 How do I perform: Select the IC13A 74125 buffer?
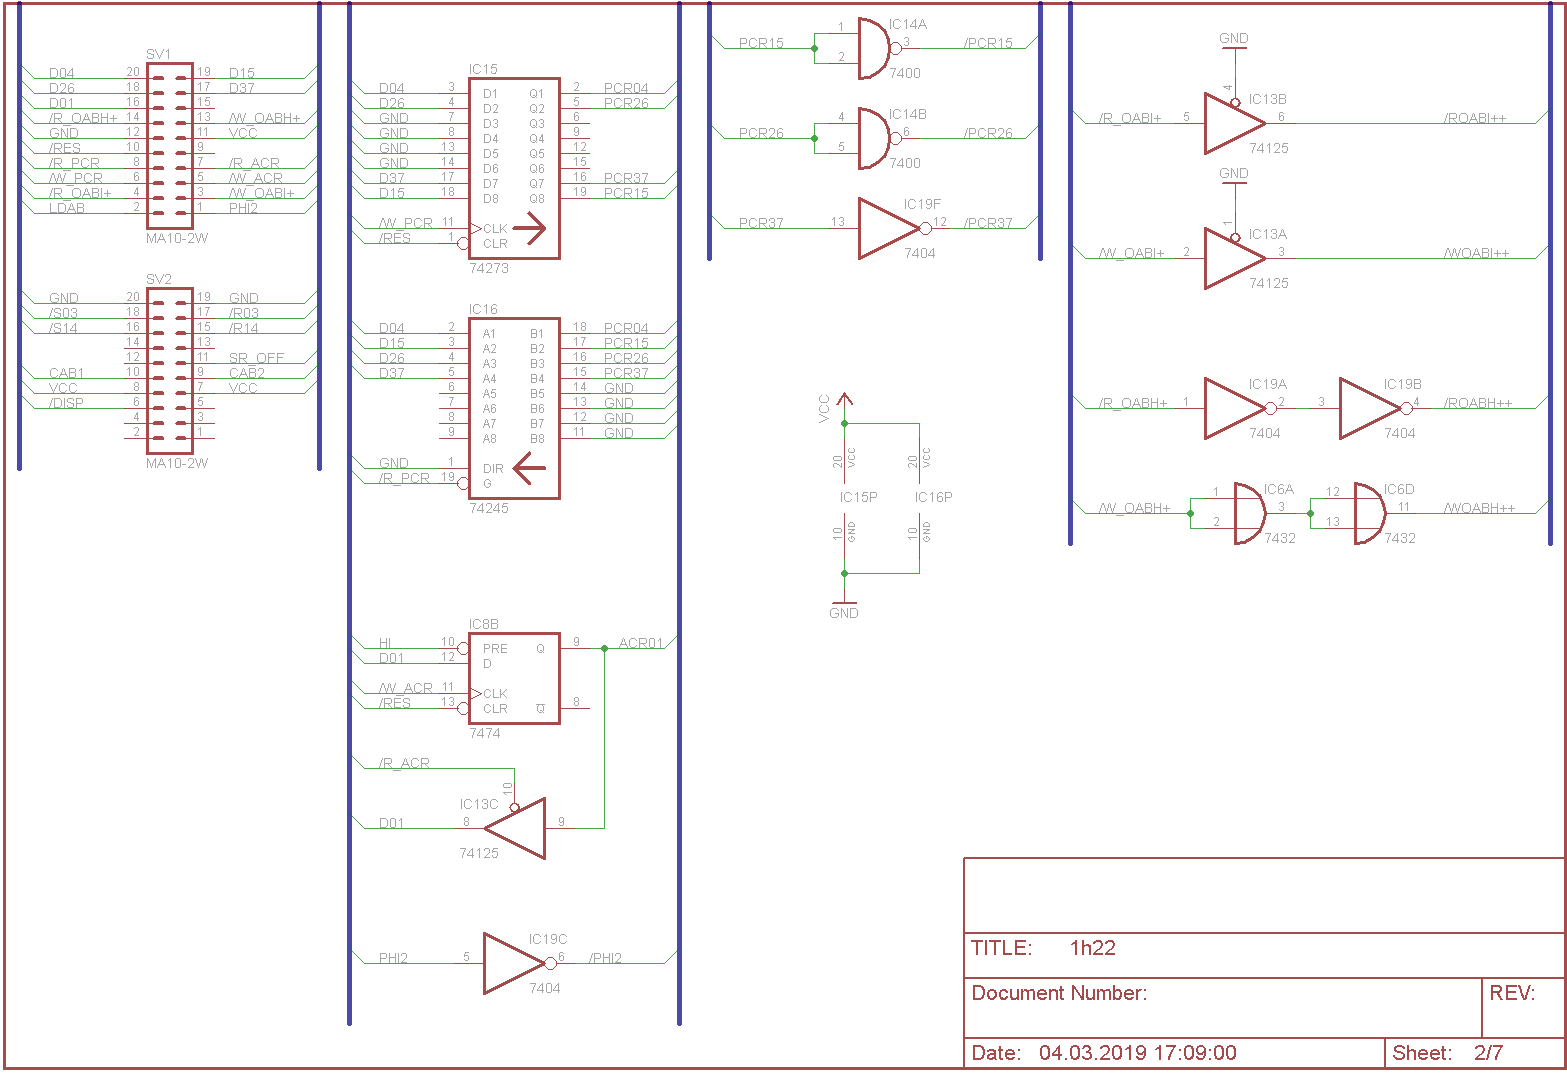[x=1231, y=259]
